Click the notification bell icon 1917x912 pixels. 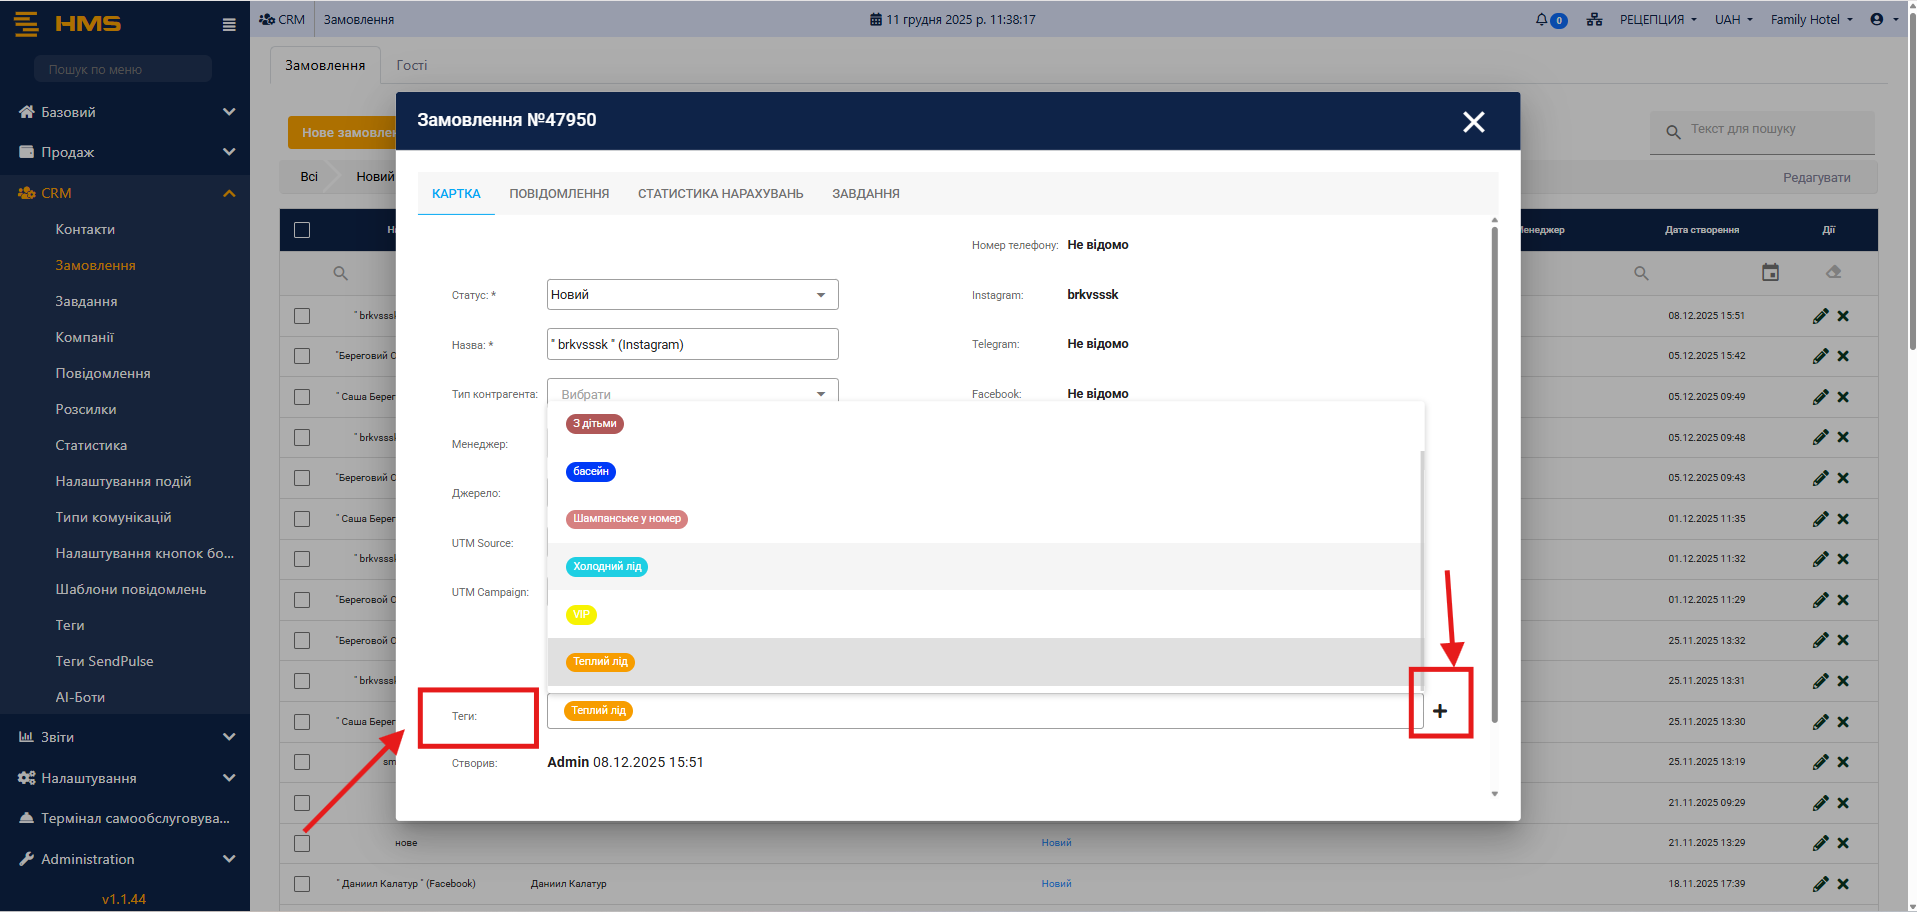point(1542,20)
